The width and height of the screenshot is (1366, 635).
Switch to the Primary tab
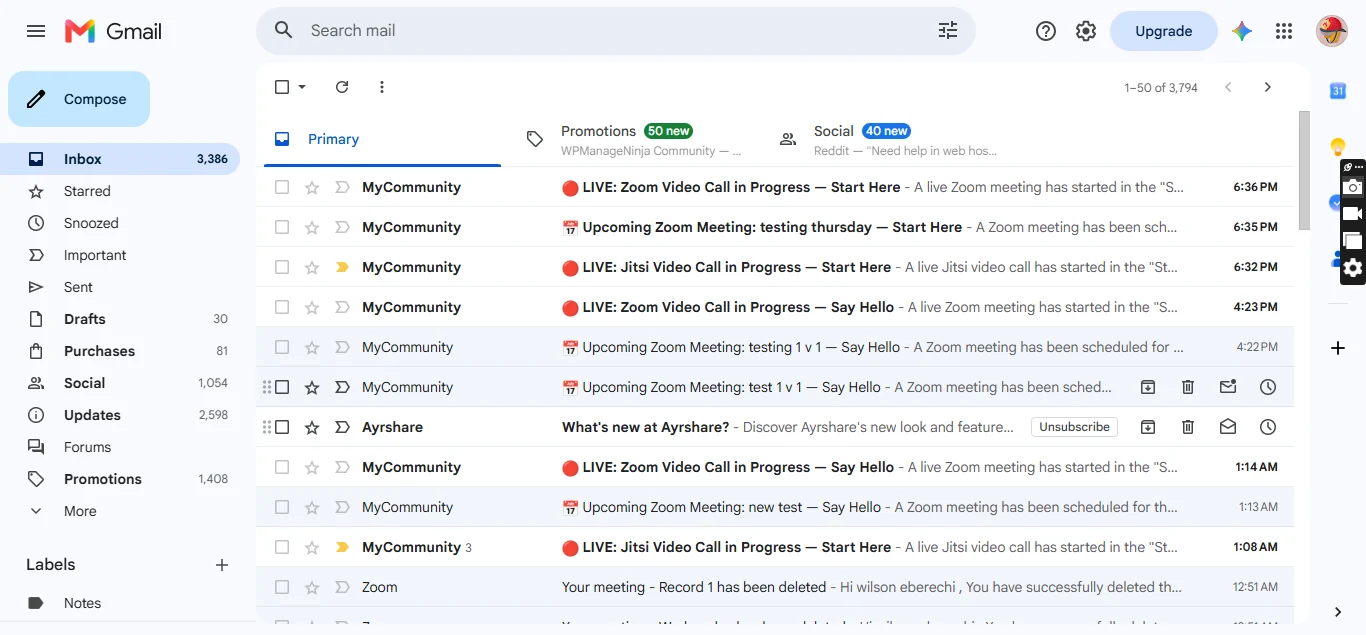click(381, 139)
